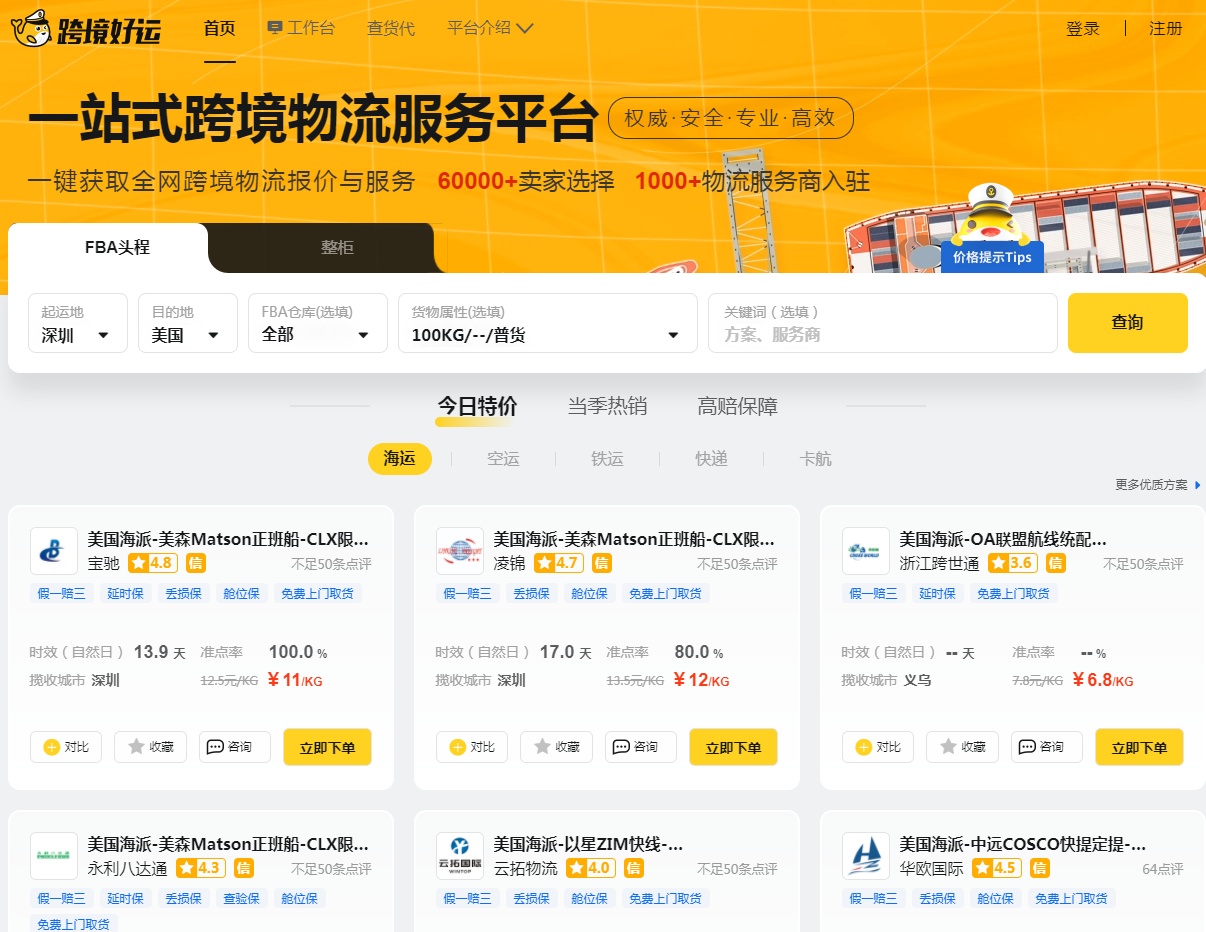Select the 今日特价 tab
This screenshot has width=1206, height=932.
pyautogui.click(x=477, y=406)
